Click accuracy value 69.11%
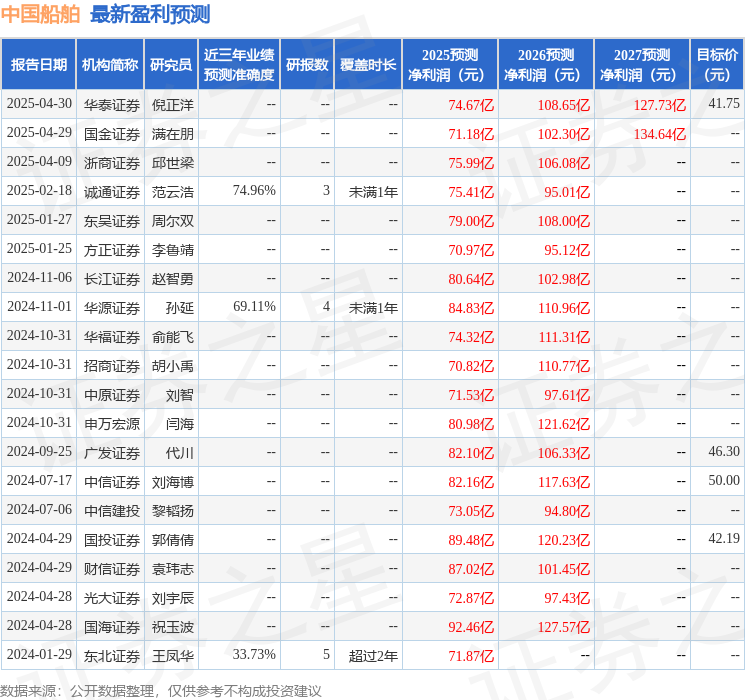This screenshot has width=745, height=700. [x=254, y=307]
